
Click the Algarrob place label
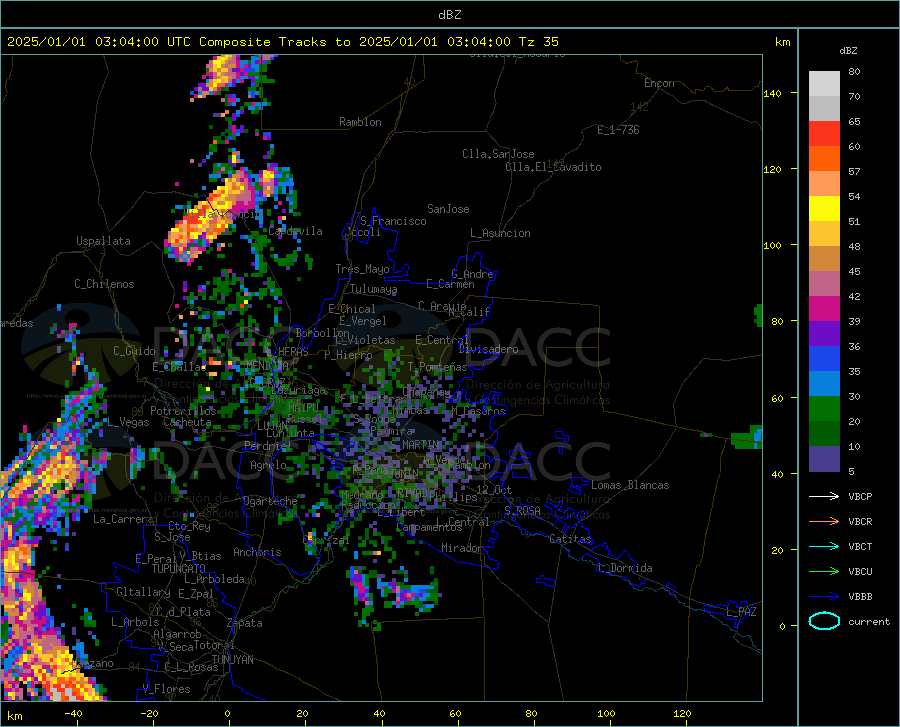tap(177, 634)
